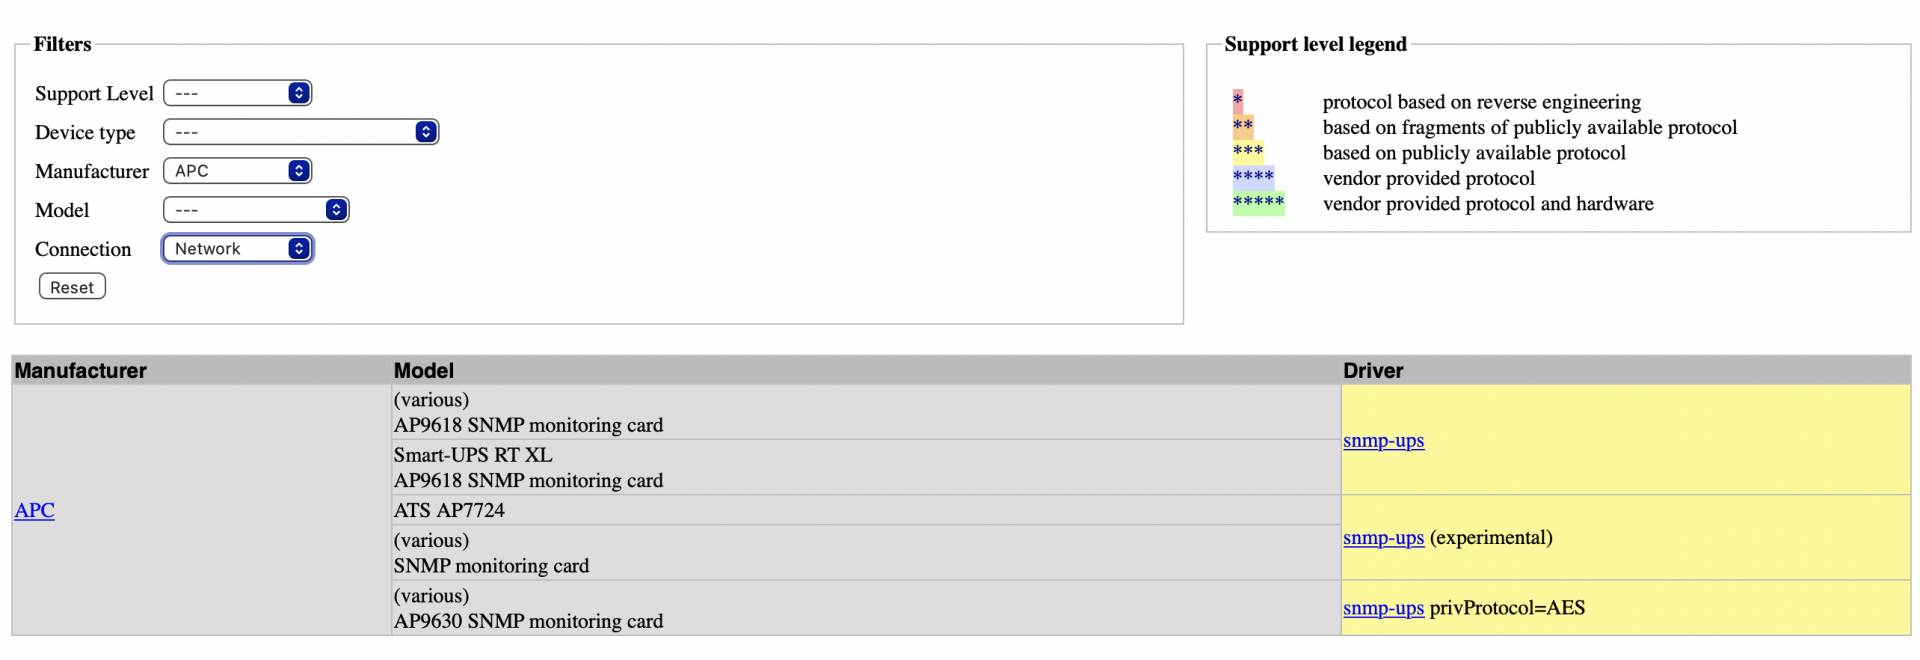Click the three-star yellow legend swatch
Screen dimensions: 1920x660
[1248, 152]
